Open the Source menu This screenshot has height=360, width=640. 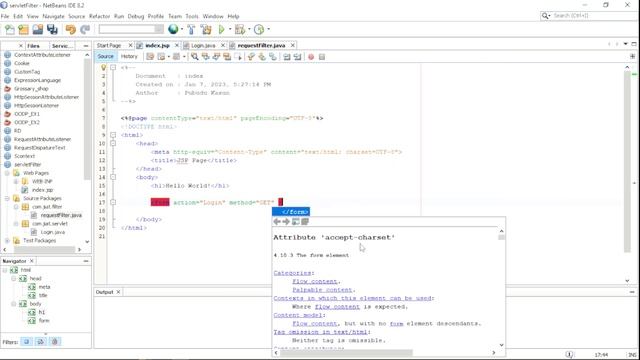click(x=76, y=16)
